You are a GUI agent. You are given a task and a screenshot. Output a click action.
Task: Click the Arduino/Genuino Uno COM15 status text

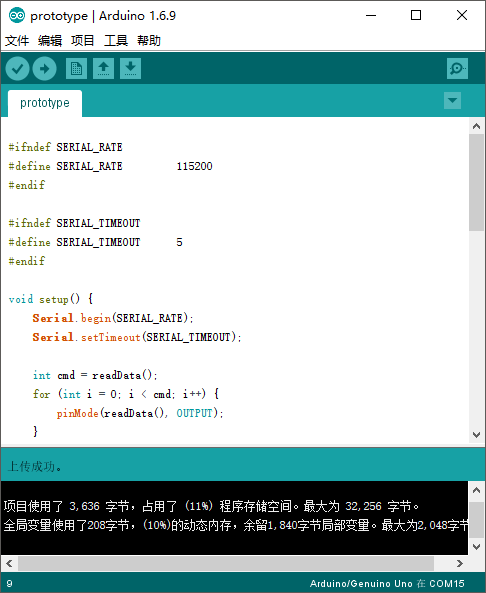(x=387, y=584)
